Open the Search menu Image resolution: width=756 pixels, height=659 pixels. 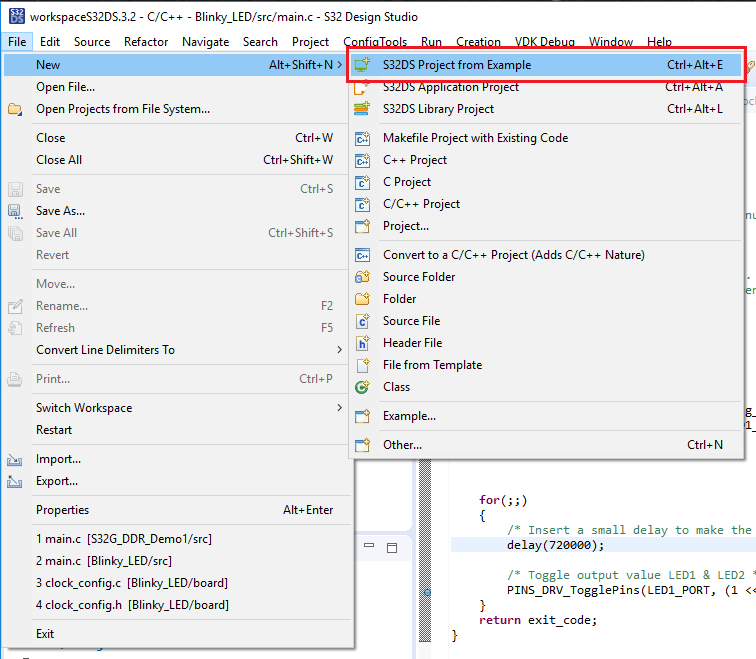pos(260,42)
